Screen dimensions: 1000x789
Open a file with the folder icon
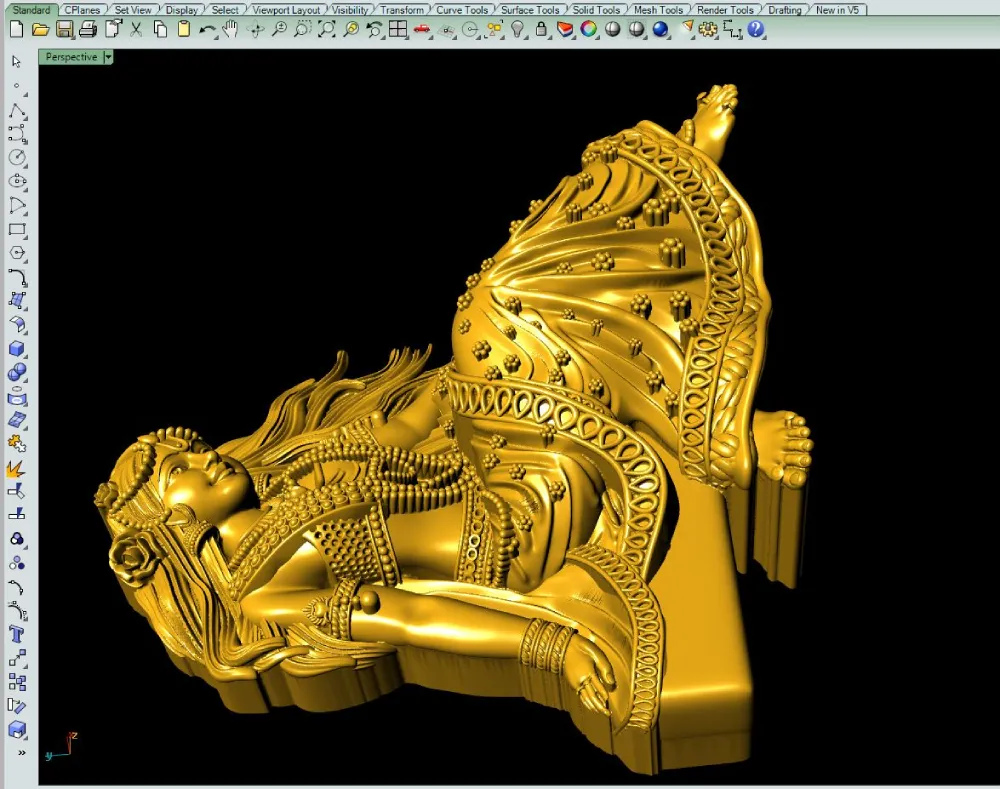40,29
